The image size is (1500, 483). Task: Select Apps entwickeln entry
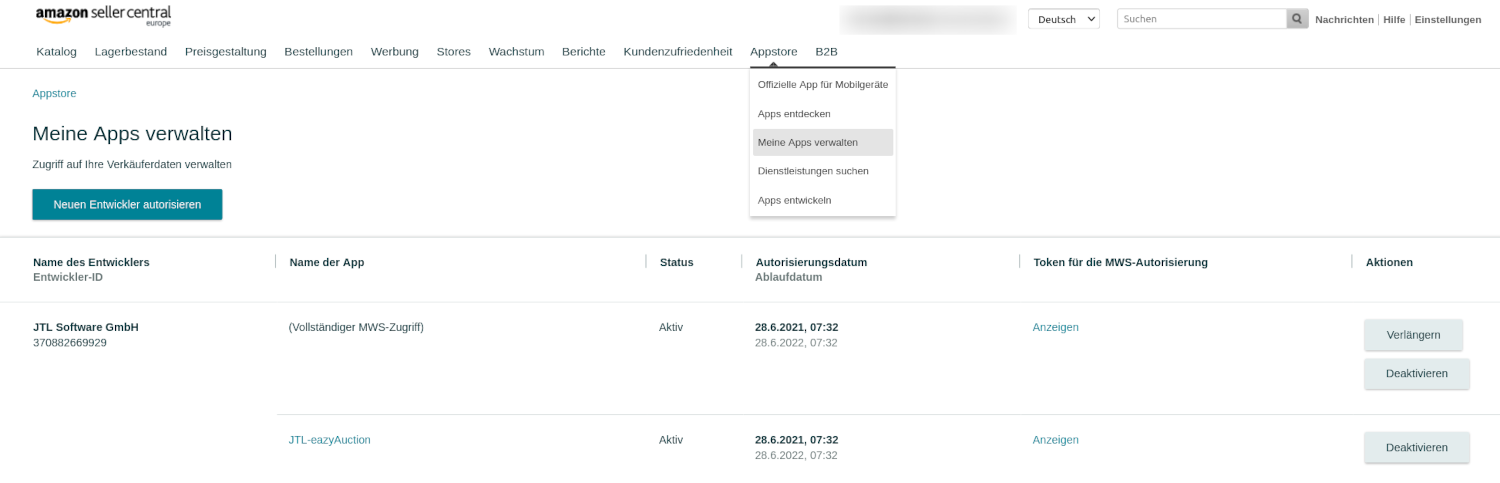pos(823,200)
